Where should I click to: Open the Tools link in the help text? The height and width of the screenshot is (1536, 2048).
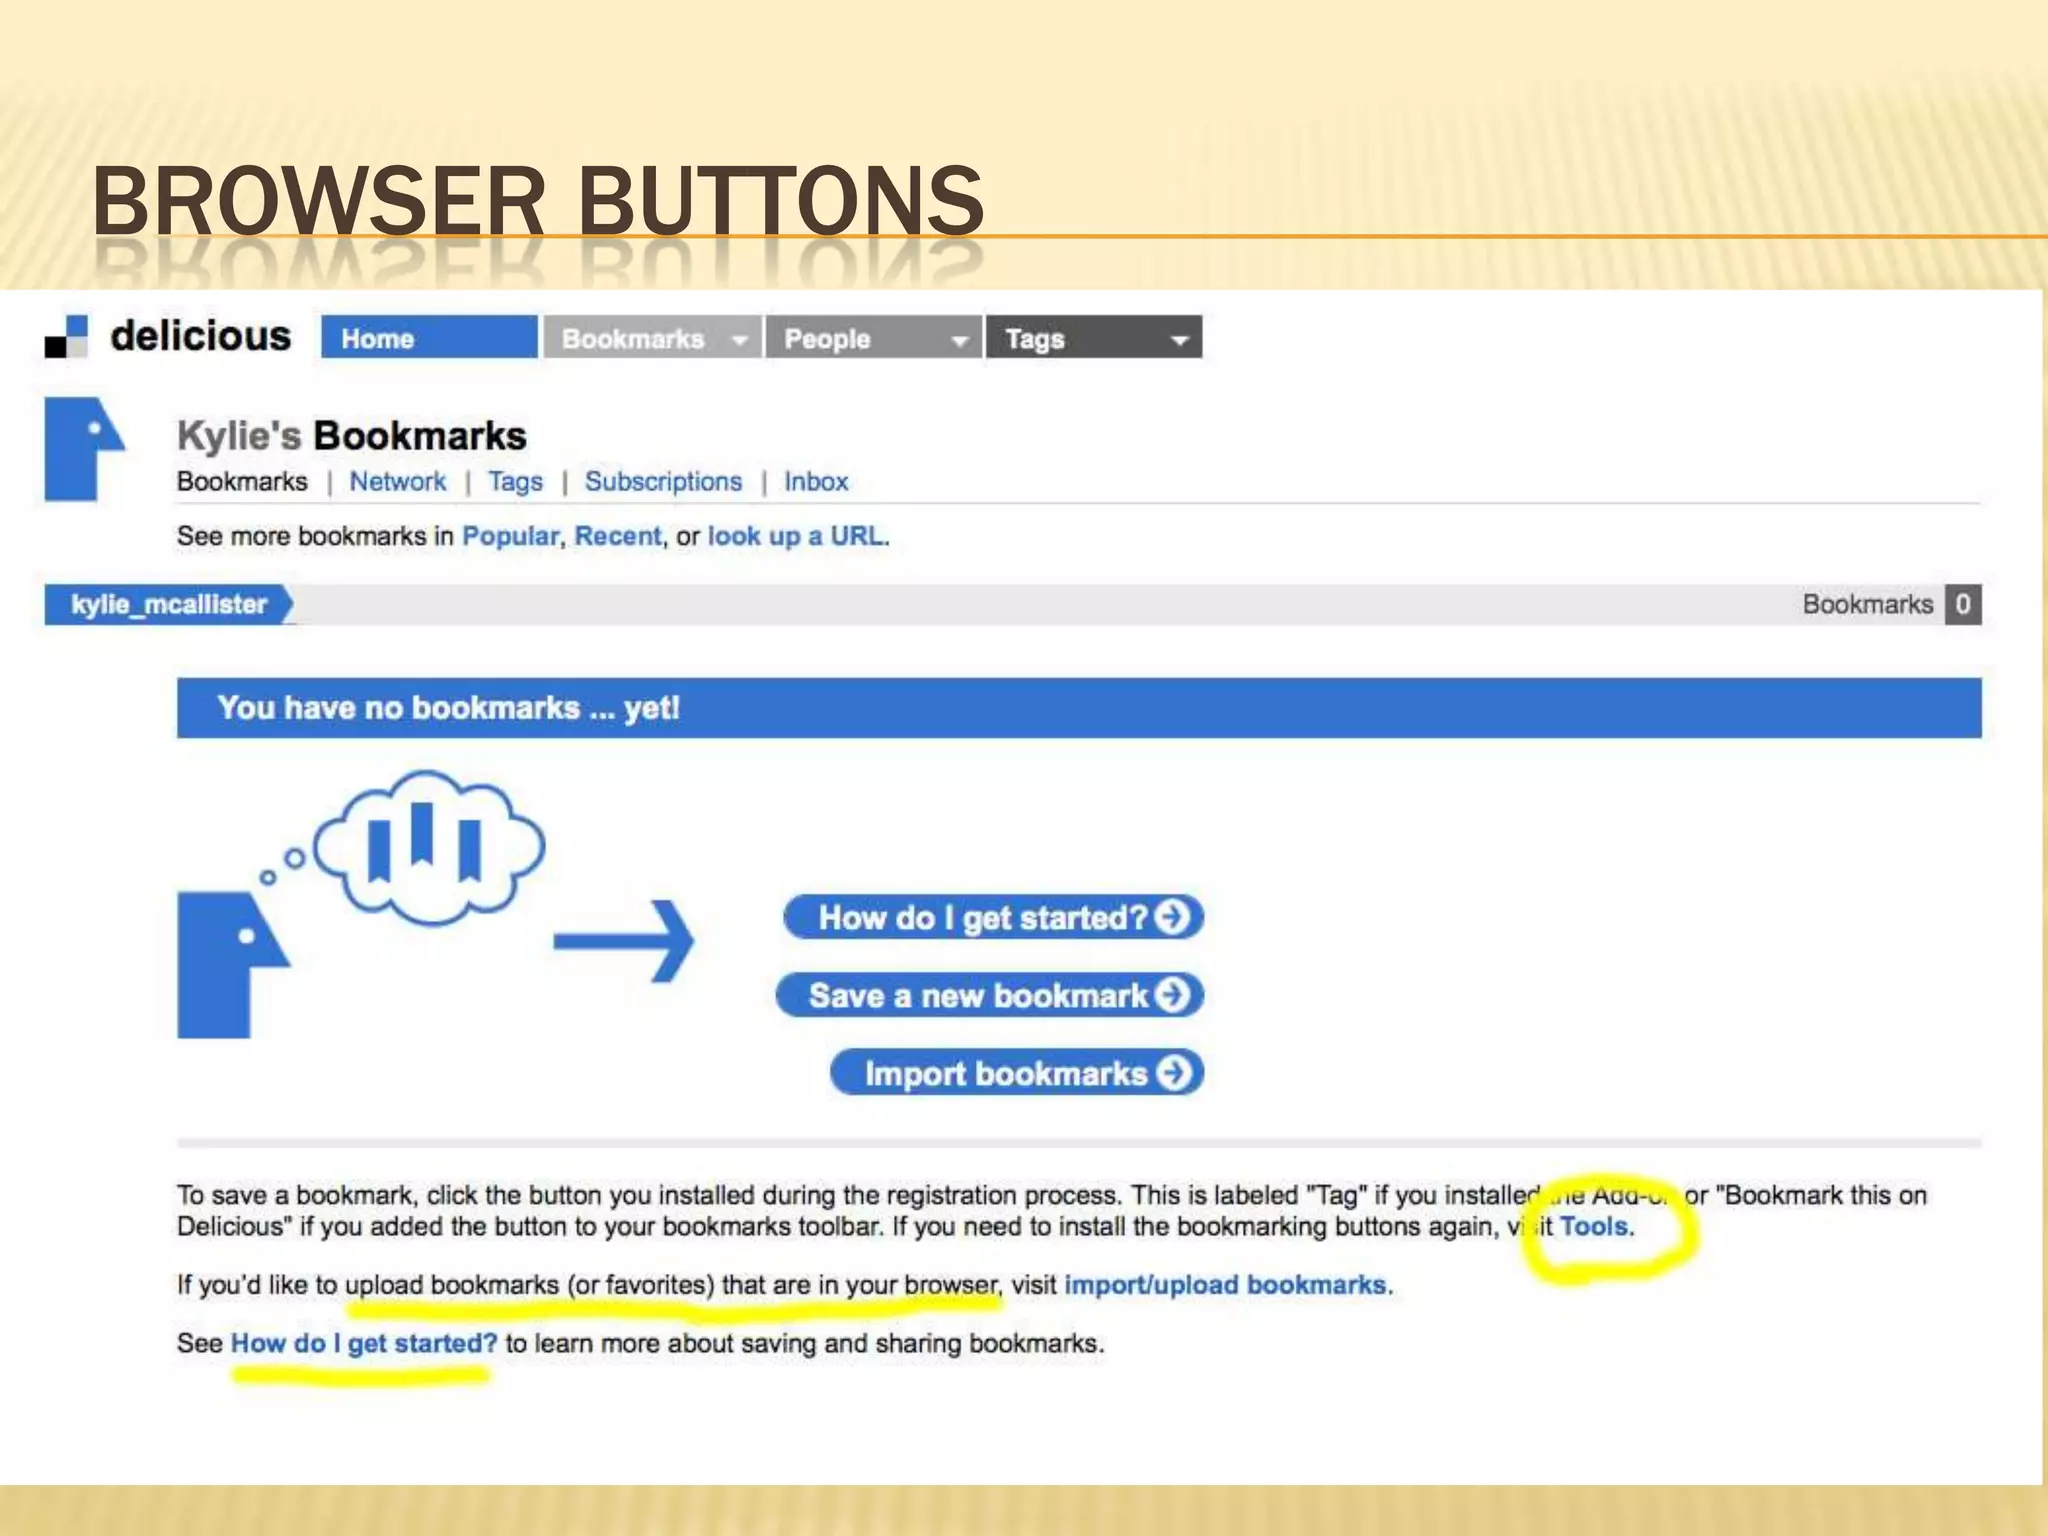[1594, 1226]
